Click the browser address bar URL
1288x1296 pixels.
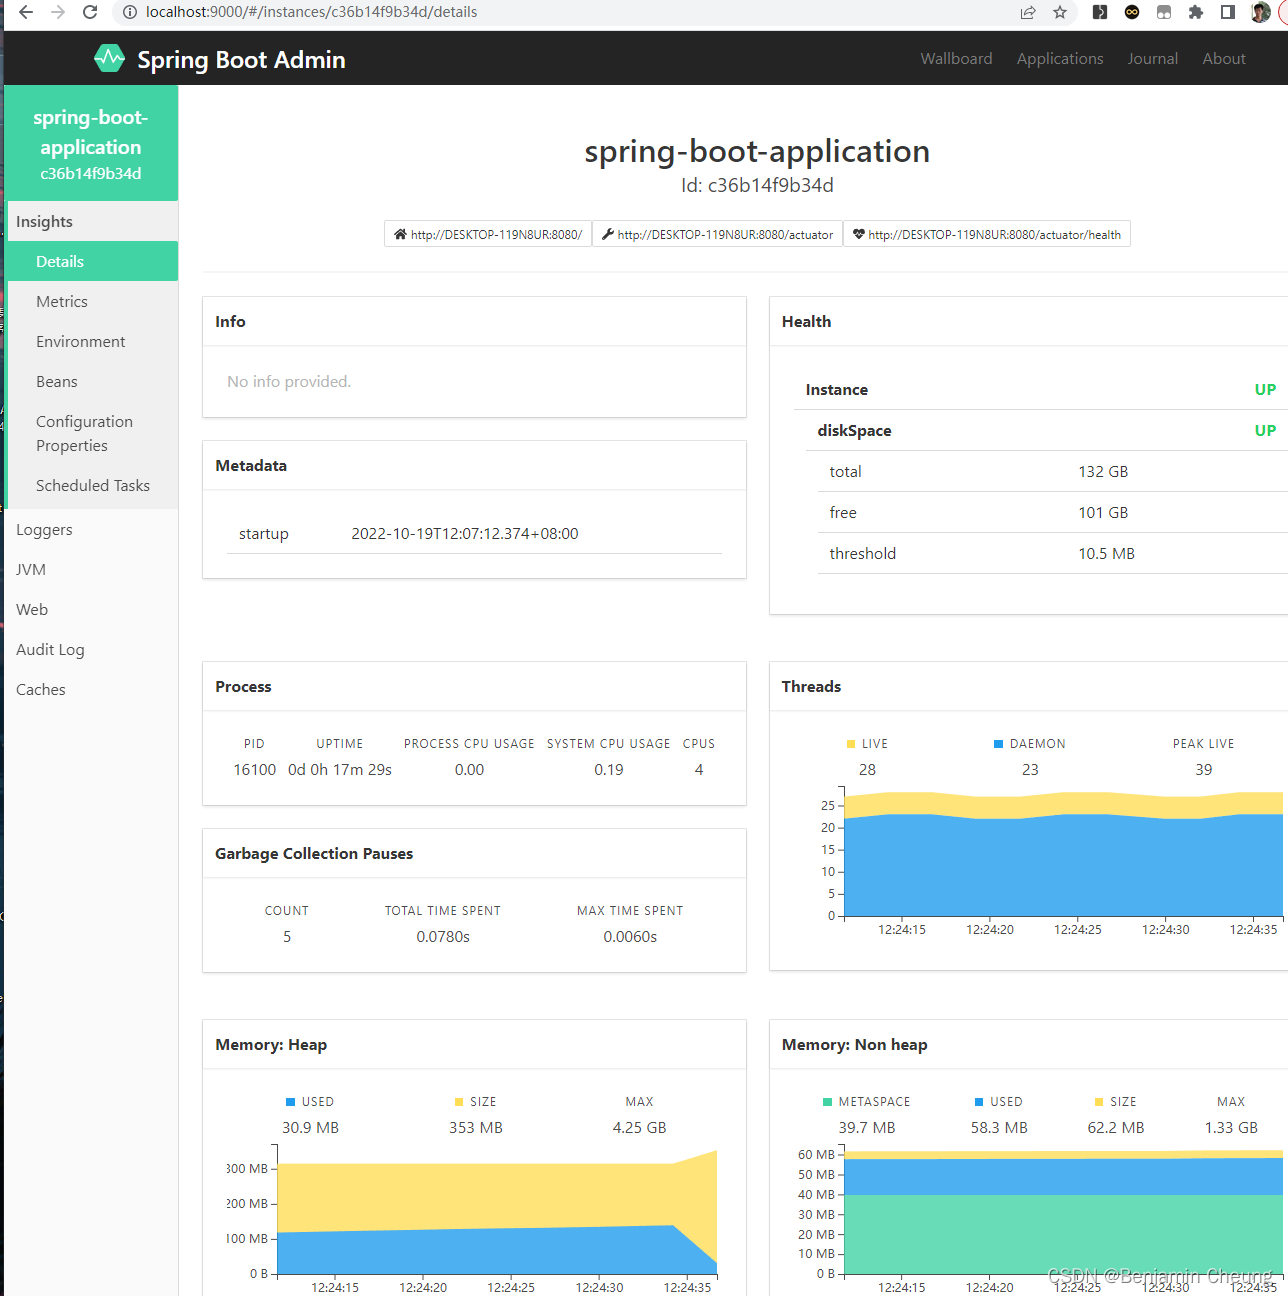pyautogui.click(x=311, y=12)
